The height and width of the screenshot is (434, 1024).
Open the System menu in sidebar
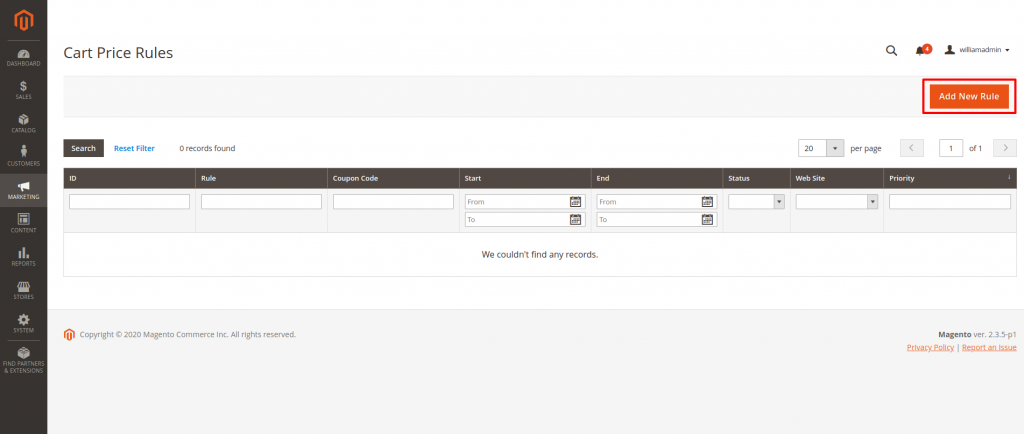coord(23,323)
